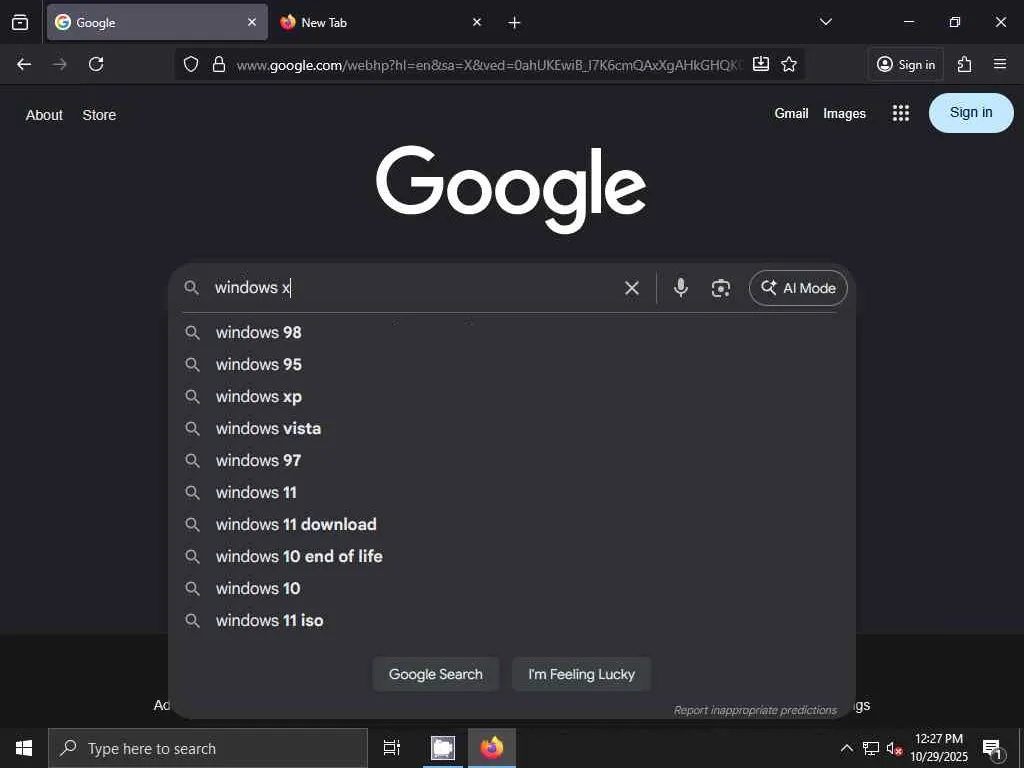This screenshot has width=1024, height=768.
Task: Click the browser address bar URL
Action: [x=489, y=65]
